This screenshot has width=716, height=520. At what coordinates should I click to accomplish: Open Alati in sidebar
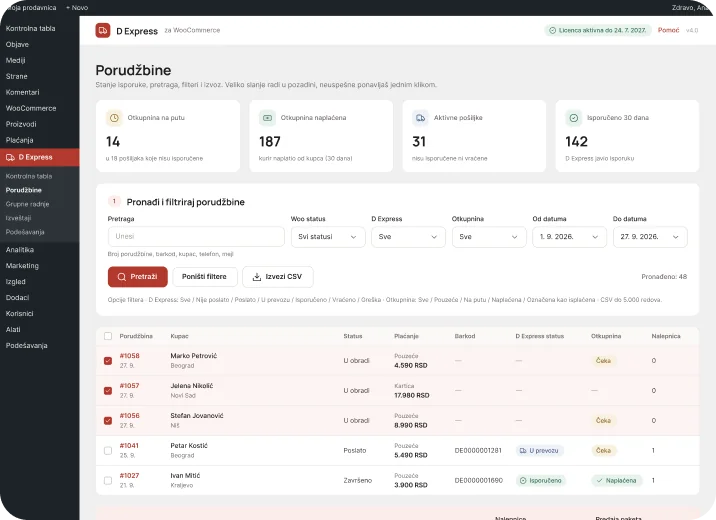[13, 330]
